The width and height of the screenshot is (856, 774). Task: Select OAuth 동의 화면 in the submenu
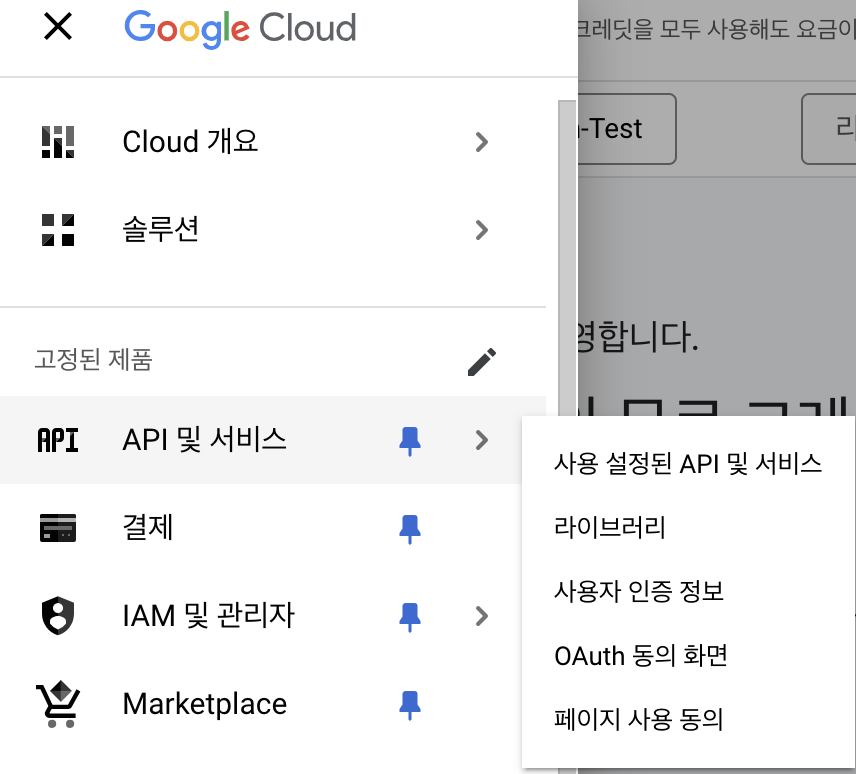coord(688,656)
